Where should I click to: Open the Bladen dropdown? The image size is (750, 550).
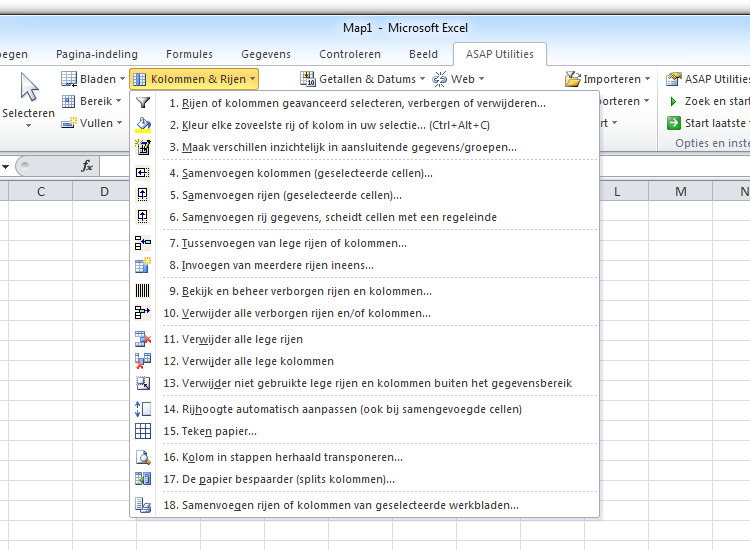(x=93, y=79)
